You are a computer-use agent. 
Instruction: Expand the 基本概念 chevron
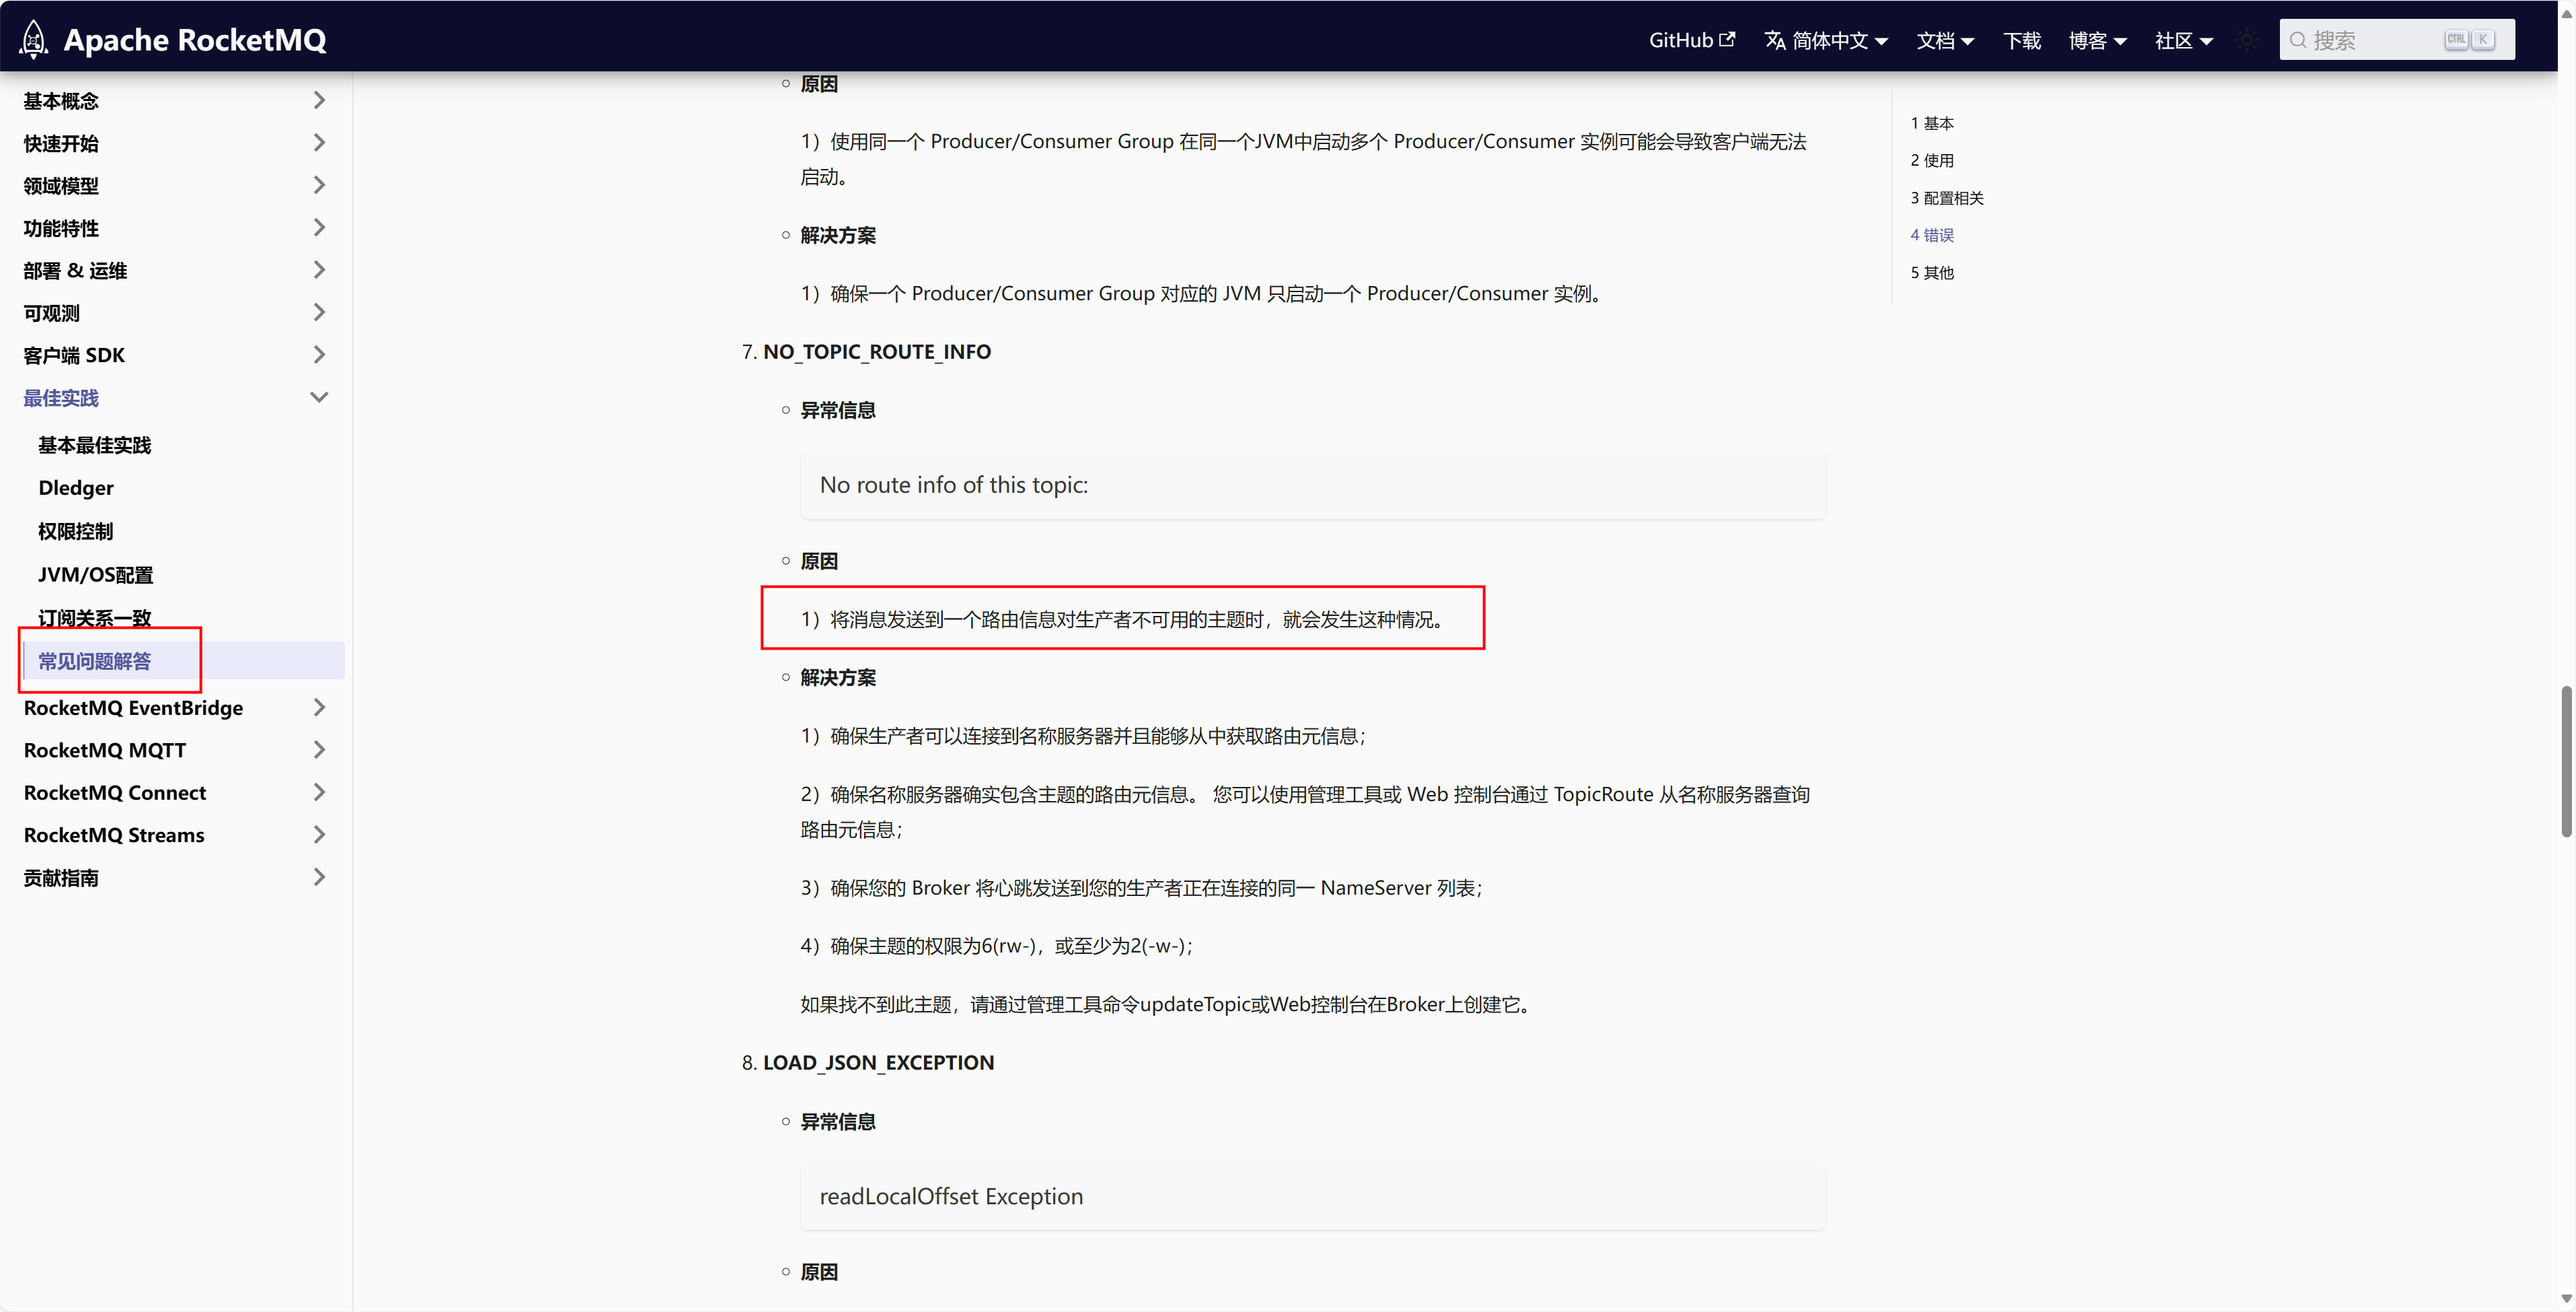pyautogui.click(x=319, y=100)
